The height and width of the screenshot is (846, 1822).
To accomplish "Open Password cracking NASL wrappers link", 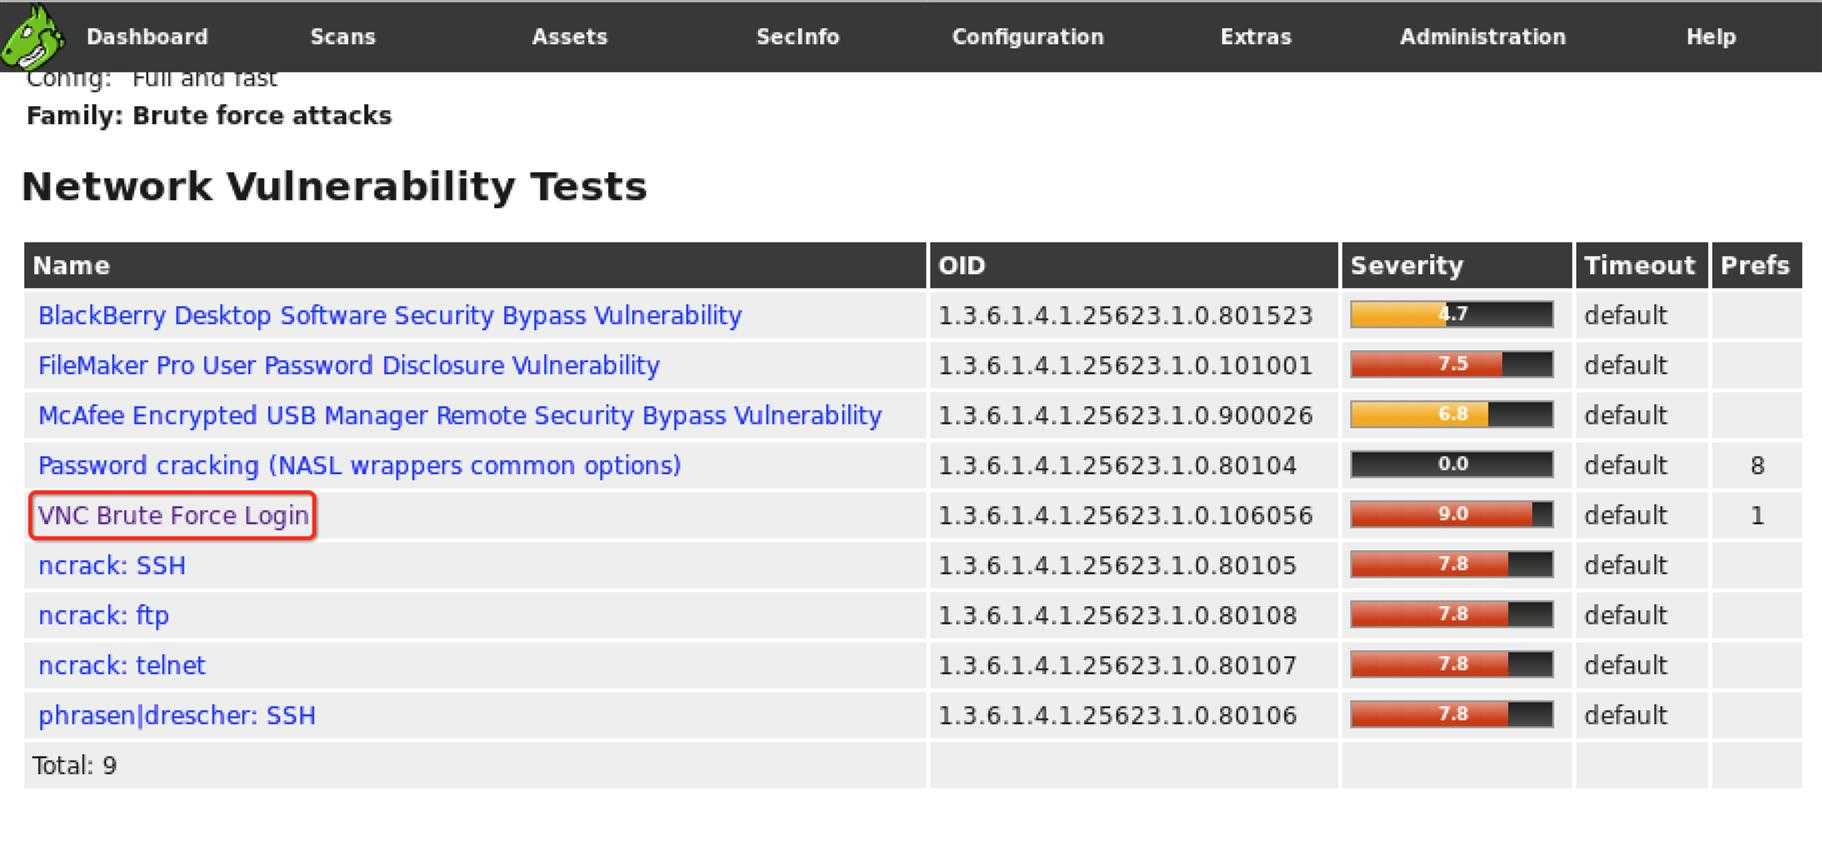I will pos(359,465).
